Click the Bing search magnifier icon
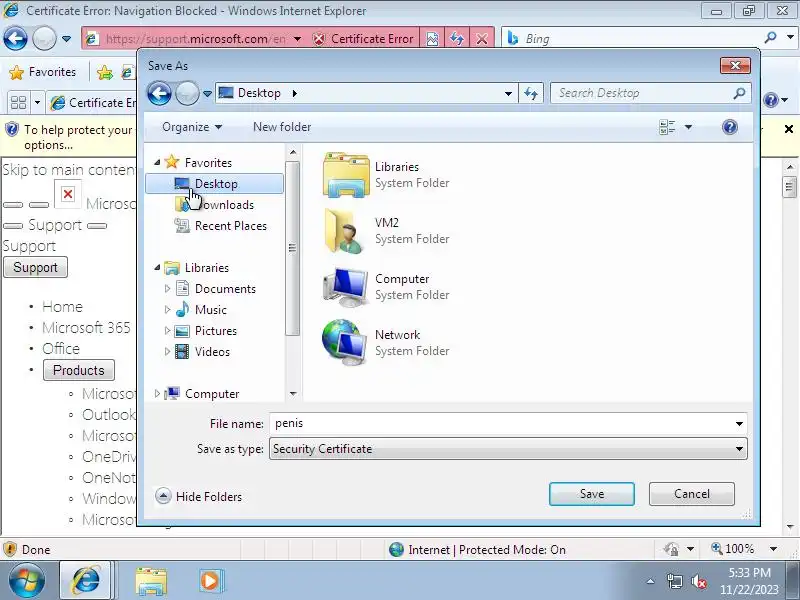Screen dimensions: 800x600 point(770,38)
